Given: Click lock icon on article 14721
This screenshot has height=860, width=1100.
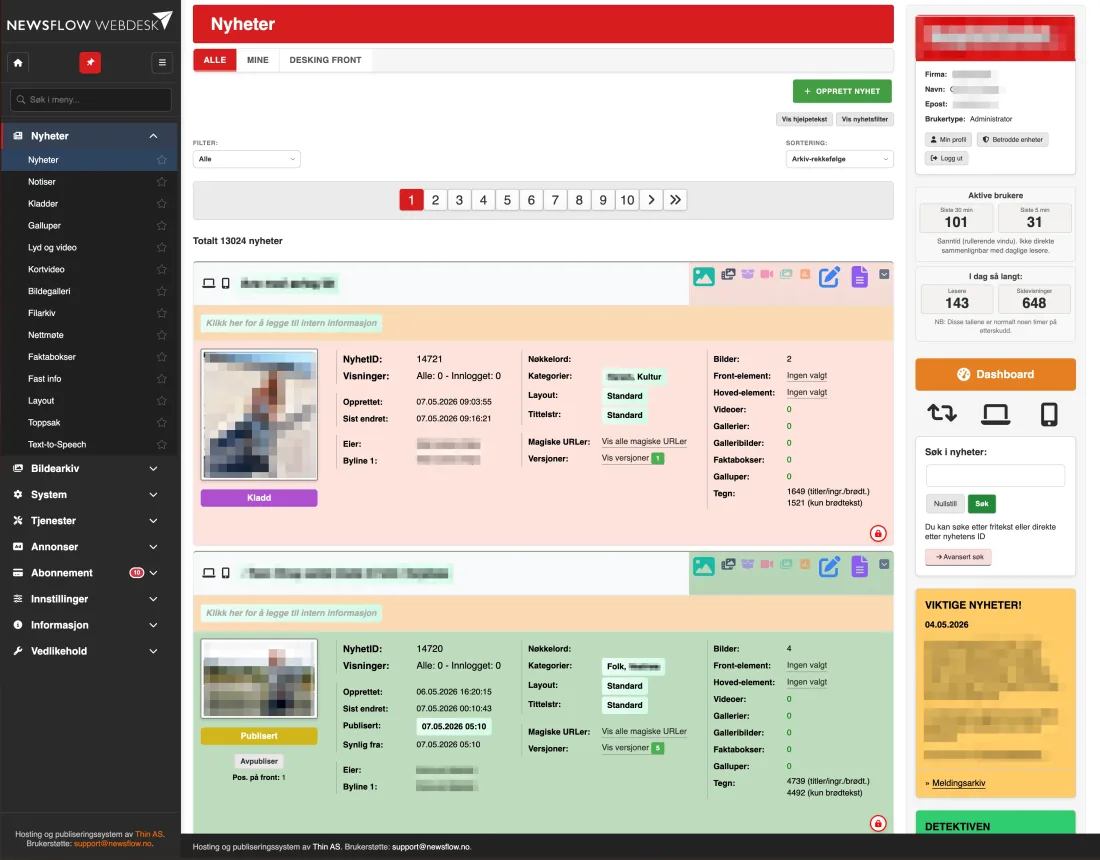Looking at the screenshot, I should [878, 534].
